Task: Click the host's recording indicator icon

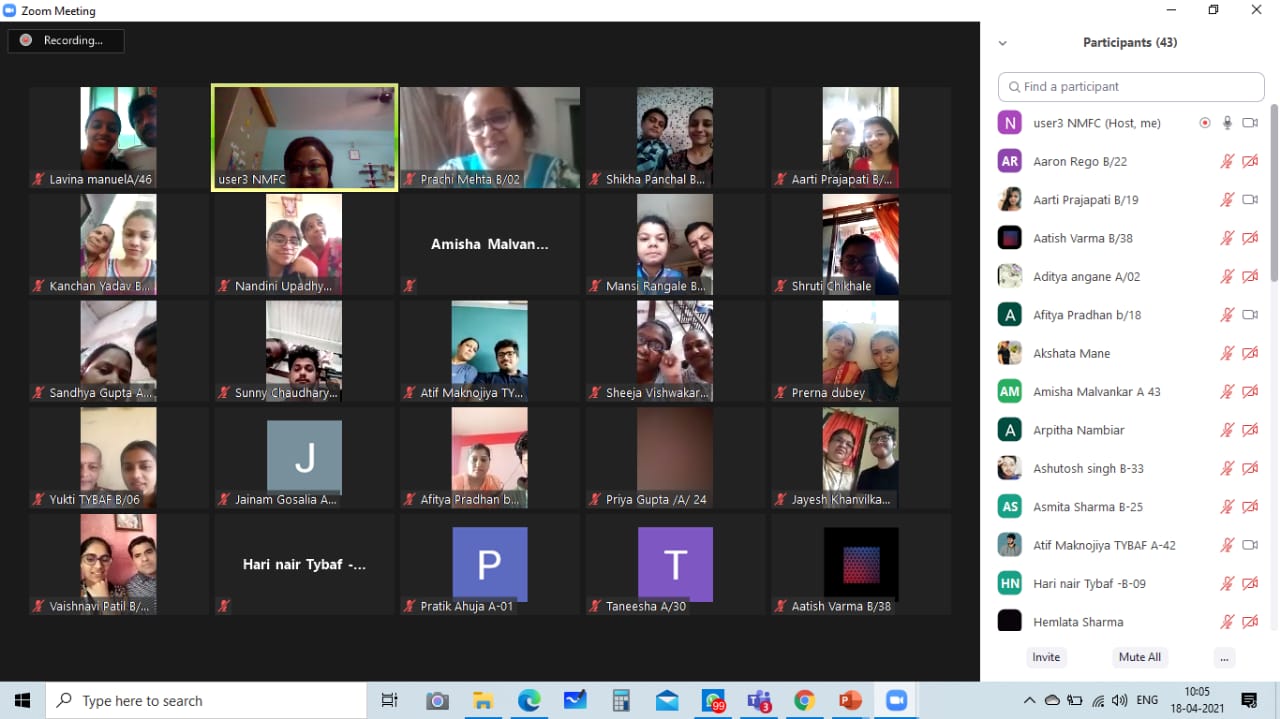Action: pyautogui.click(x=1205, y=123)
